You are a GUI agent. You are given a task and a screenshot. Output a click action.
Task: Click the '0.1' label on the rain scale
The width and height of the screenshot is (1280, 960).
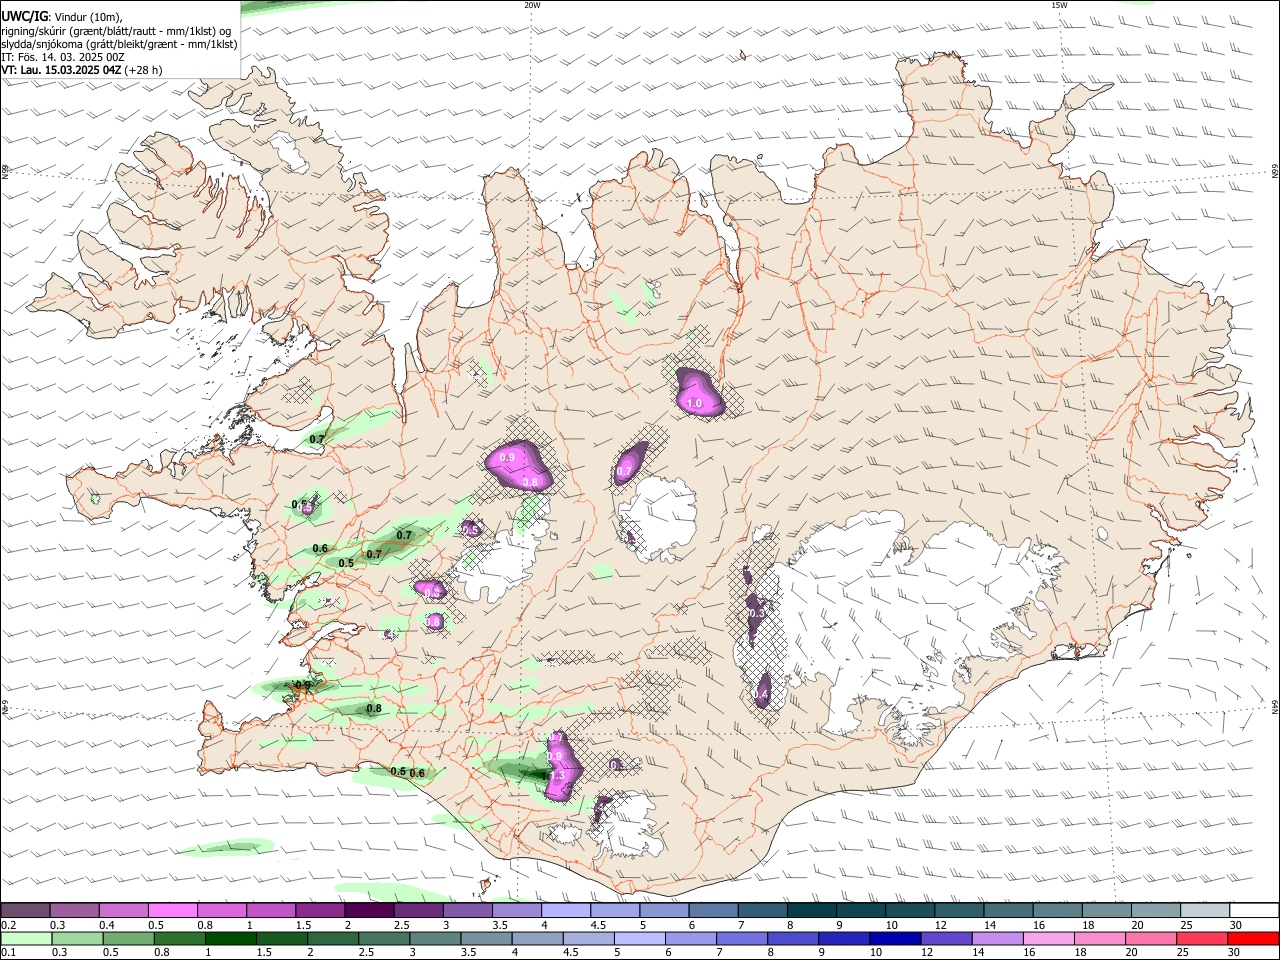8,953
